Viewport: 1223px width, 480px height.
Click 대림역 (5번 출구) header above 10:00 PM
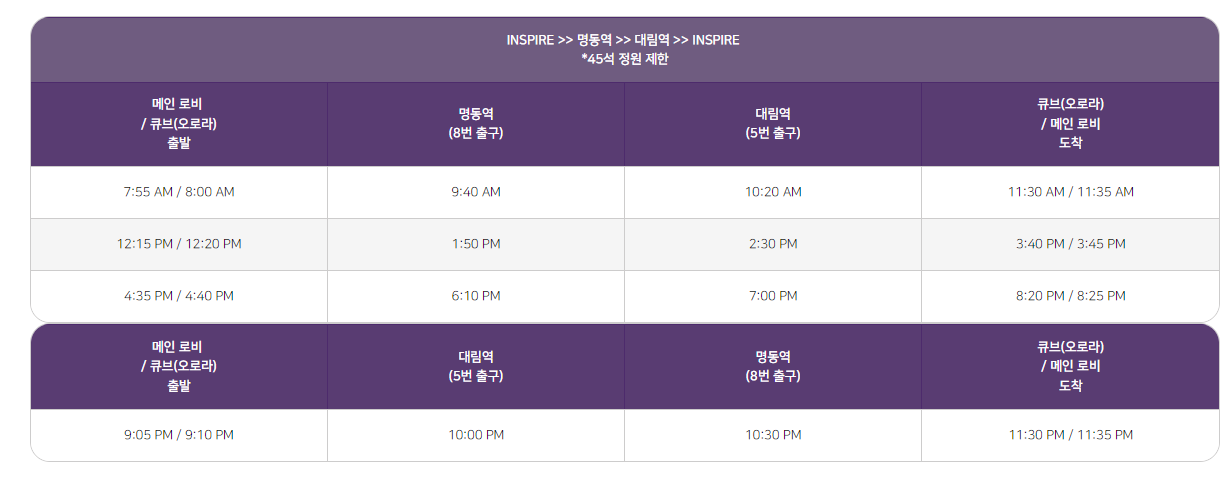[x=476, y=366]
